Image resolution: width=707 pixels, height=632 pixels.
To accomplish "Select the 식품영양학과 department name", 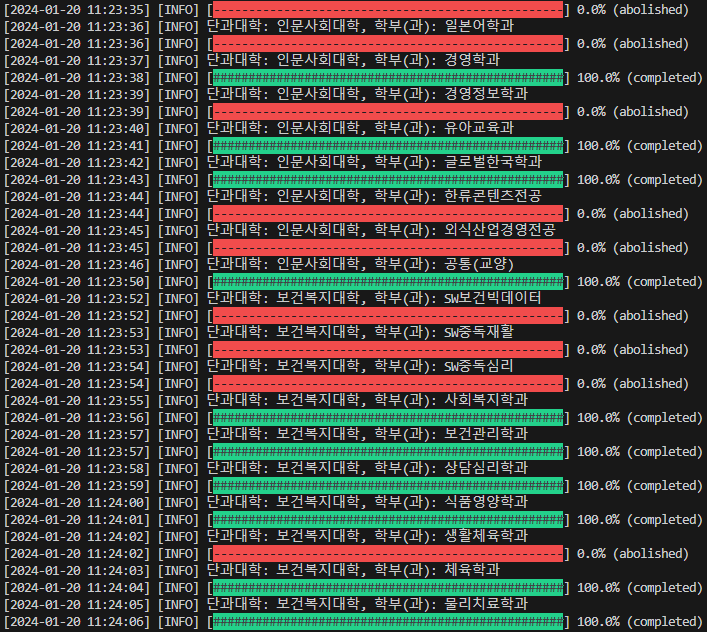I will 486,502.
